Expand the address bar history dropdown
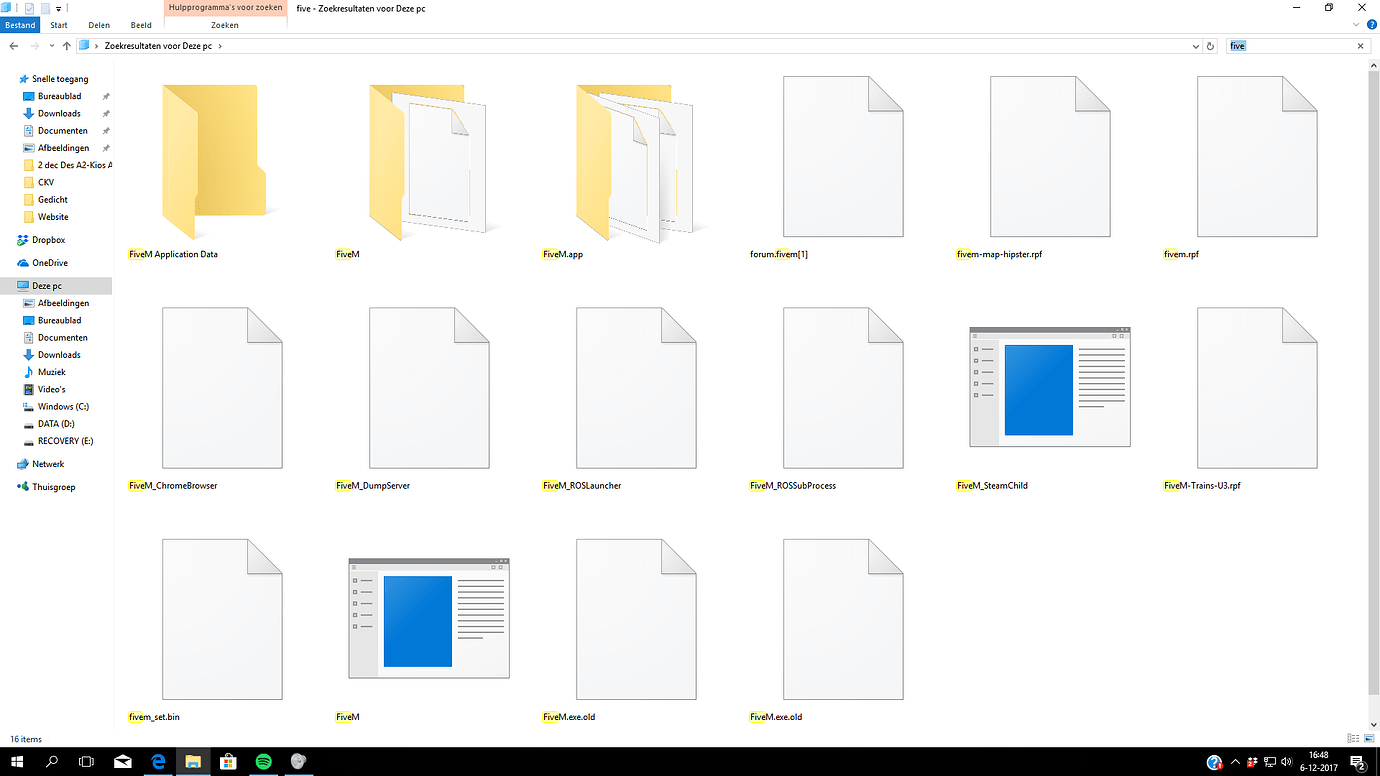 1195,45
